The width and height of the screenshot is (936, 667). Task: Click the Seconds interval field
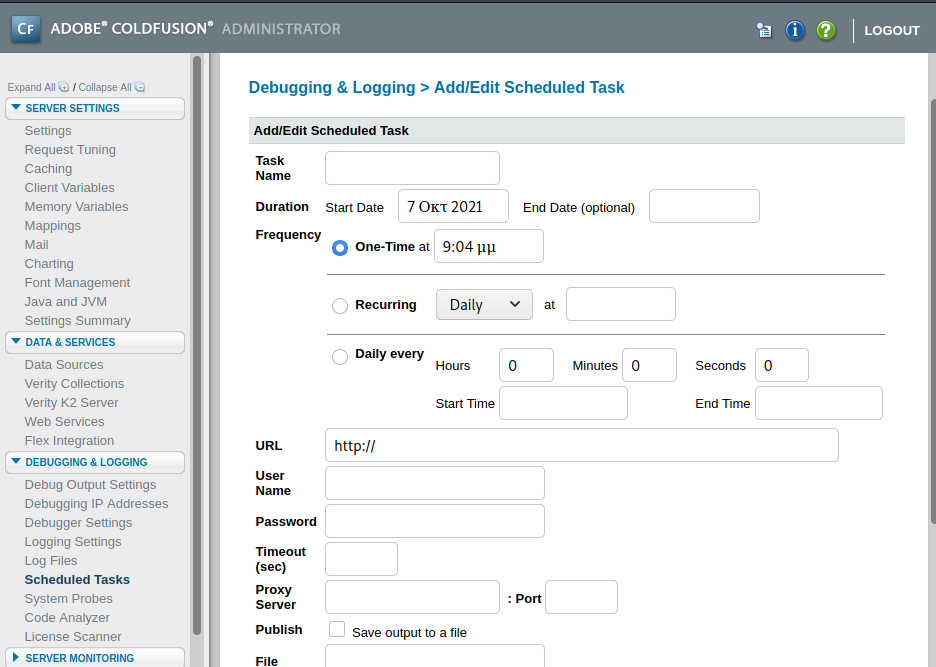pyautogui.click(x=782, y=365)
